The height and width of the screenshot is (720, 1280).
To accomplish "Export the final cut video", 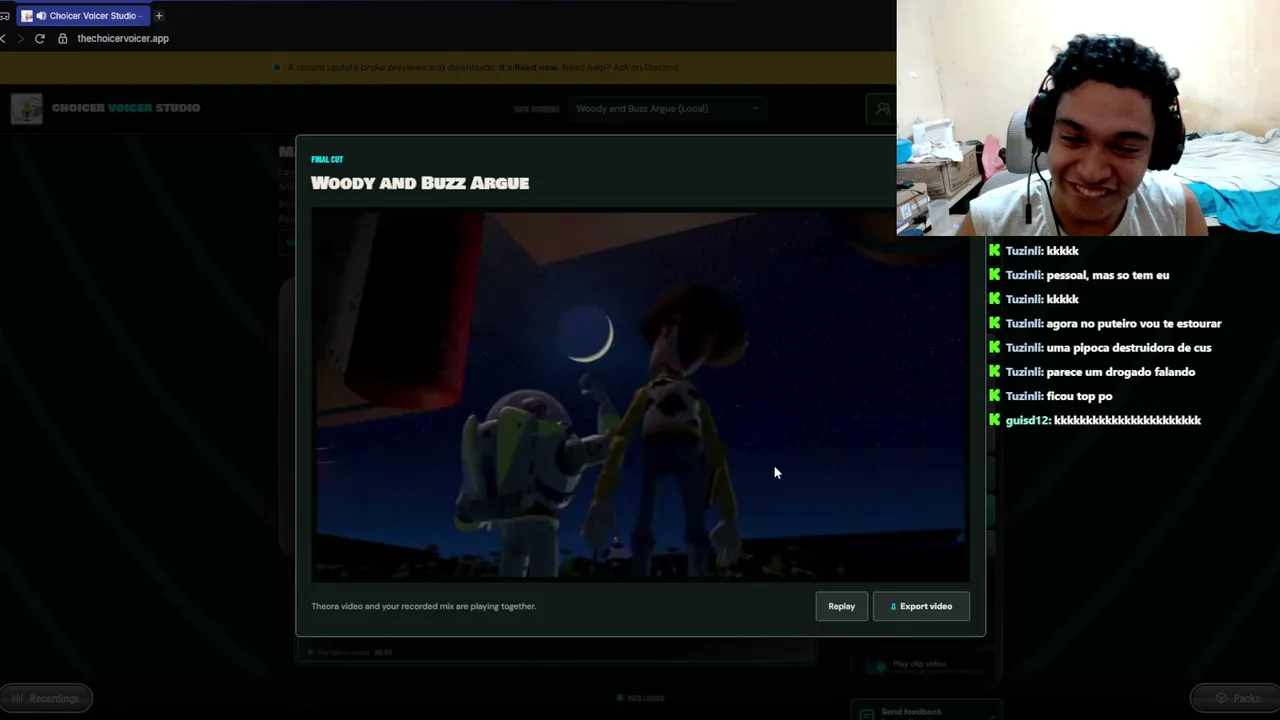I will point(921,606).
